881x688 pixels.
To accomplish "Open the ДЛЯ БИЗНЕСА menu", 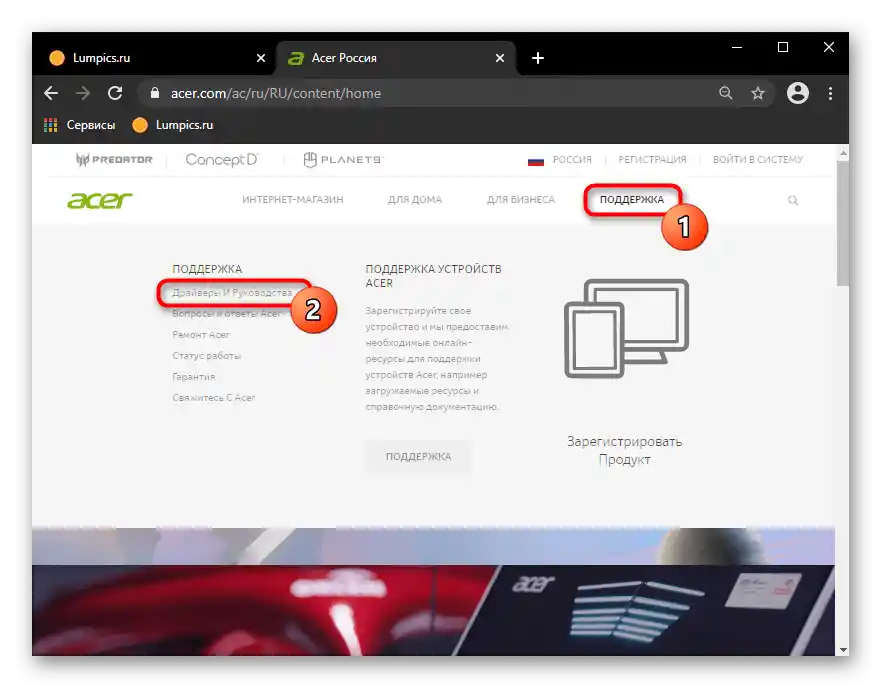I will (521, 200).
